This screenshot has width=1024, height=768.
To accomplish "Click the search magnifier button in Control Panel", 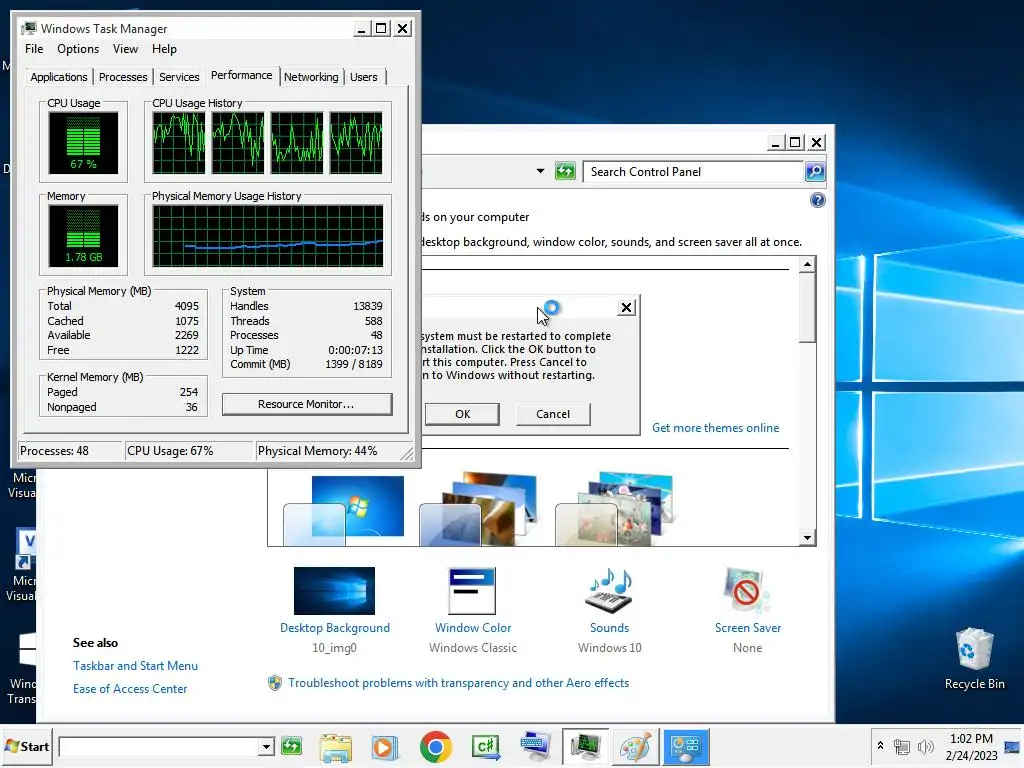I will [815, 172].
